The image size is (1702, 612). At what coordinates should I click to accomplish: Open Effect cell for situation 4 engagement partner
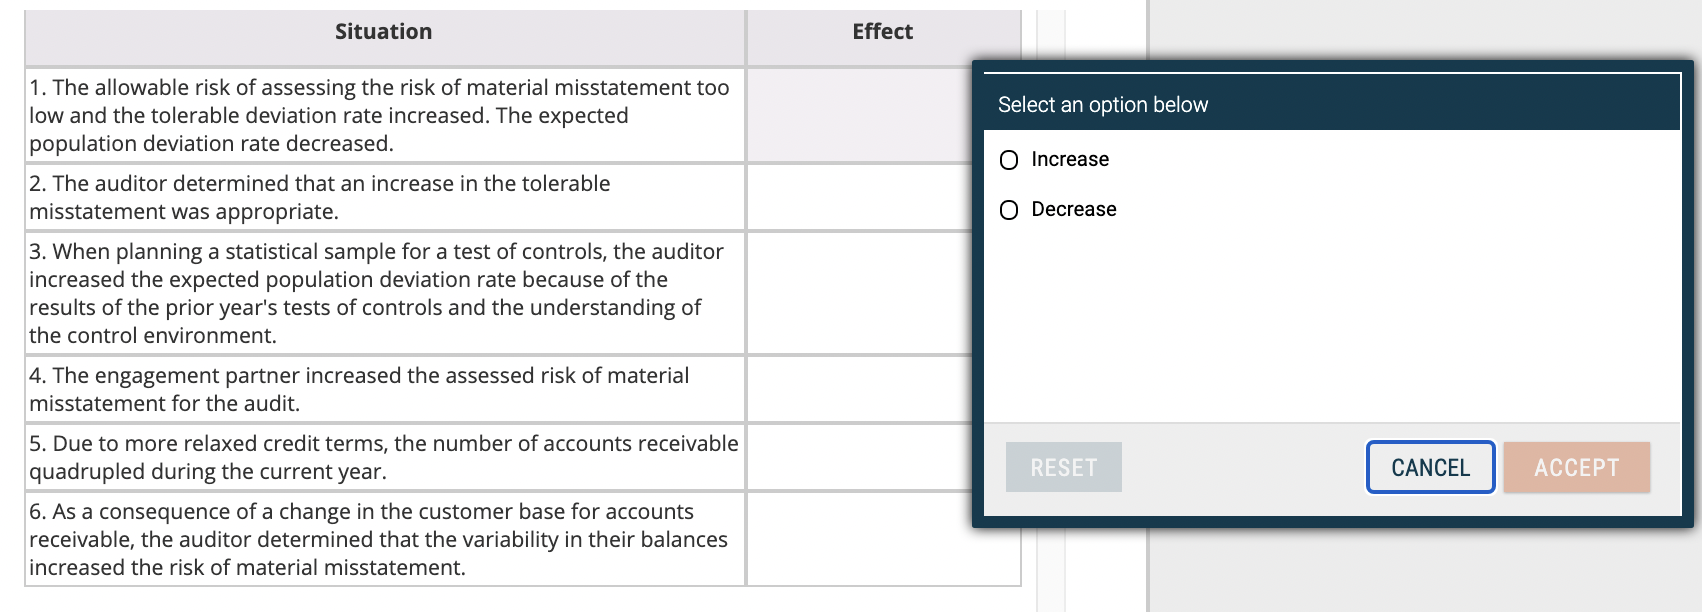(860, 389)
